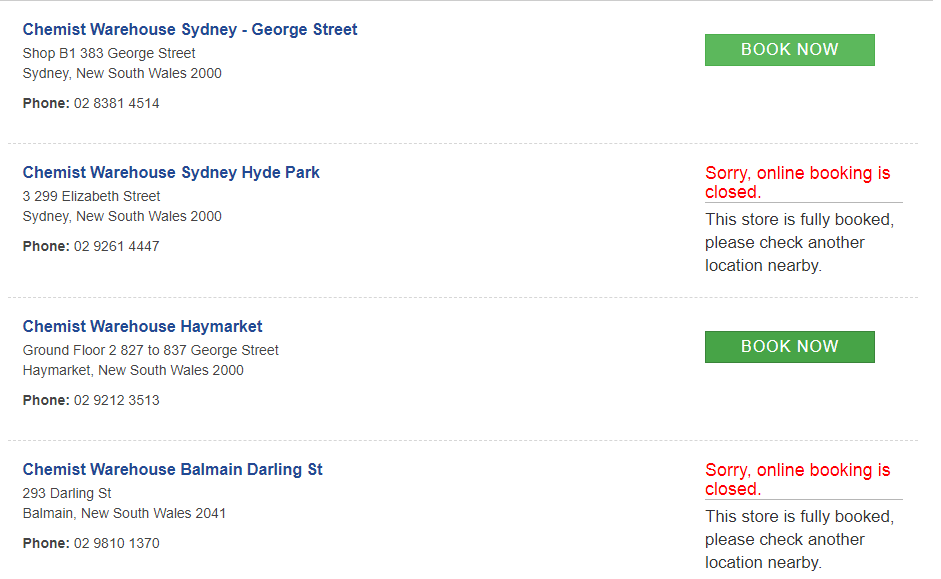Click the Ground Floor 2 827 to 837 address
Image resolution: width=941 pixels, height=579 pixels.
coord(150,351)
